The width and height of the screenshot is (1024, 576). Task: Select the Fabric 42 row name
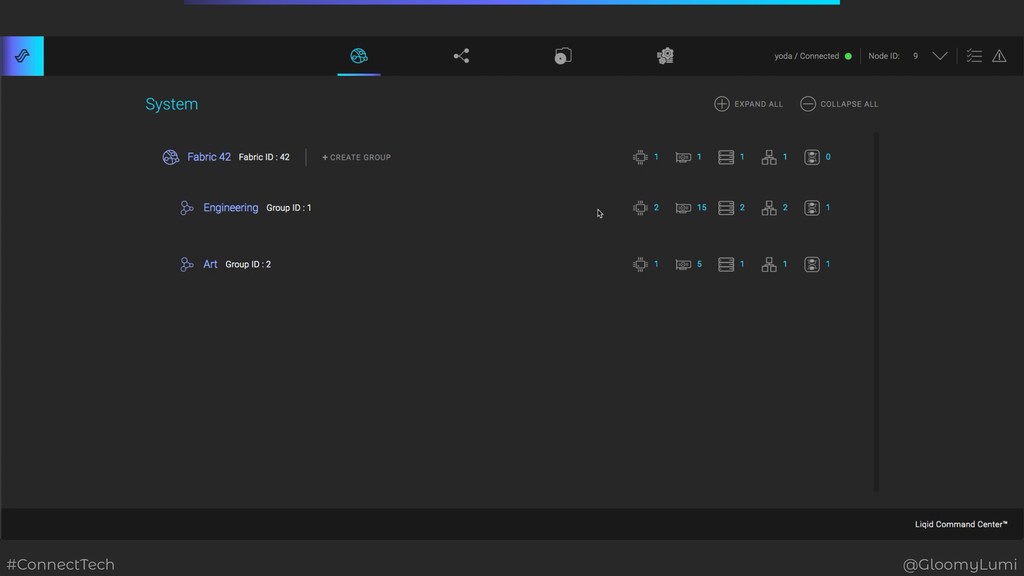[209, 157]
